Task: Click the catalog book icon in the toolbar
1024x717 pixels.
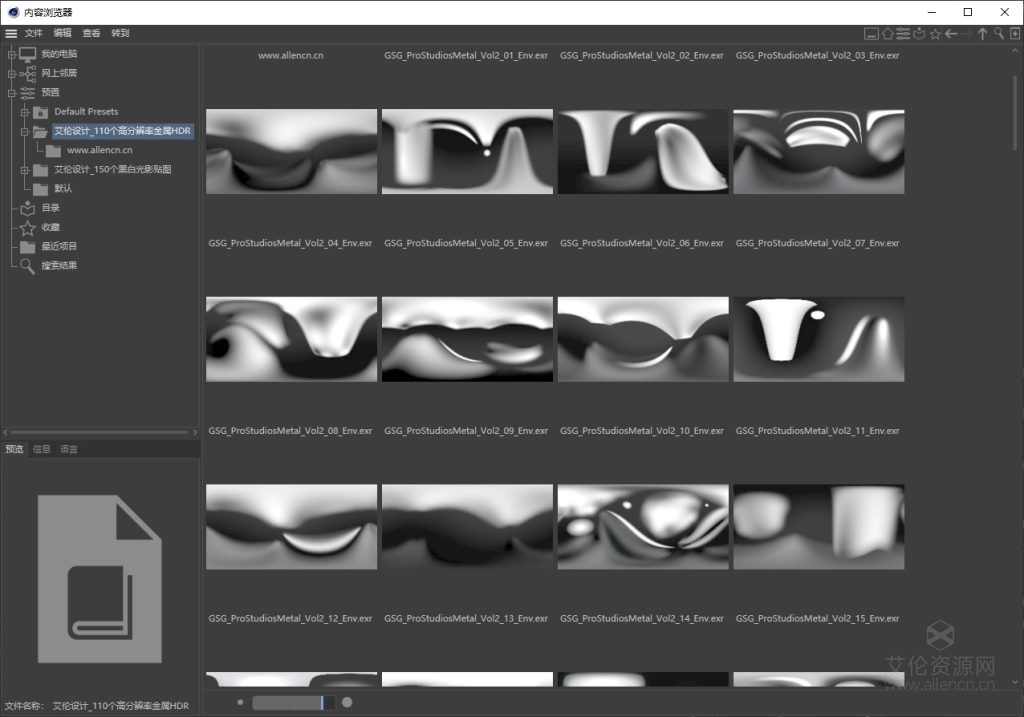Action: click(x=920, y=34)
